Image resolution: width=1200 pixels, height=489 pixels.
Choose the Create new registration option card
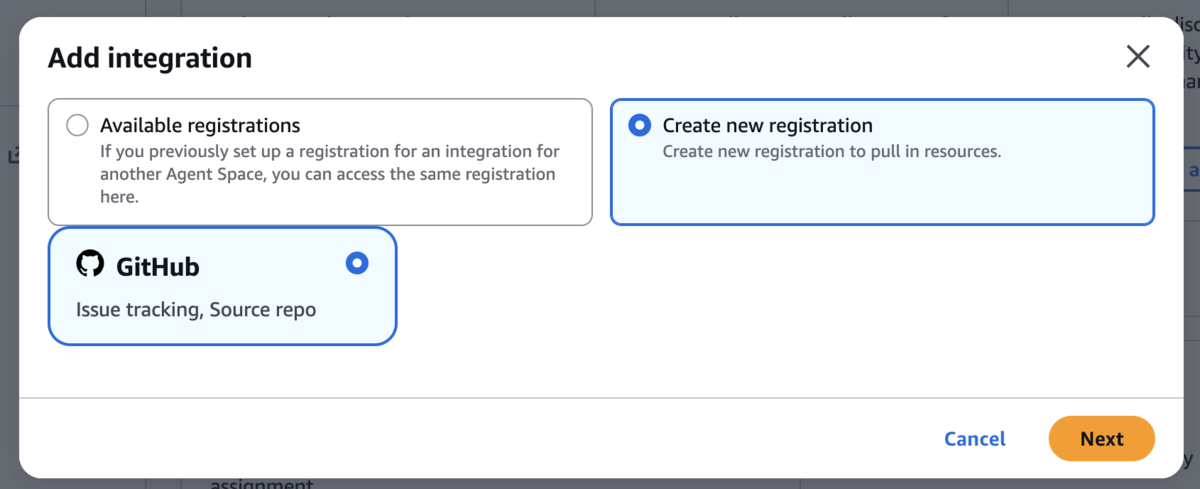[x=882, y=162]
